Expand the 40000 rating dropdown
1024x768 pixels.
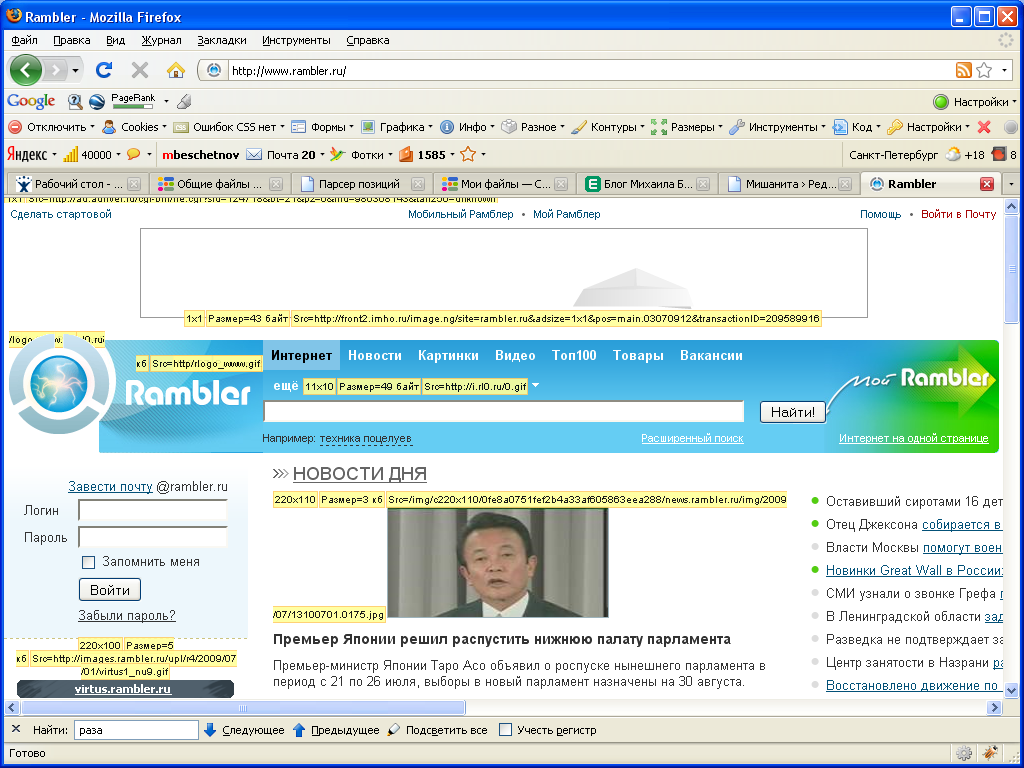pos(118,155)
